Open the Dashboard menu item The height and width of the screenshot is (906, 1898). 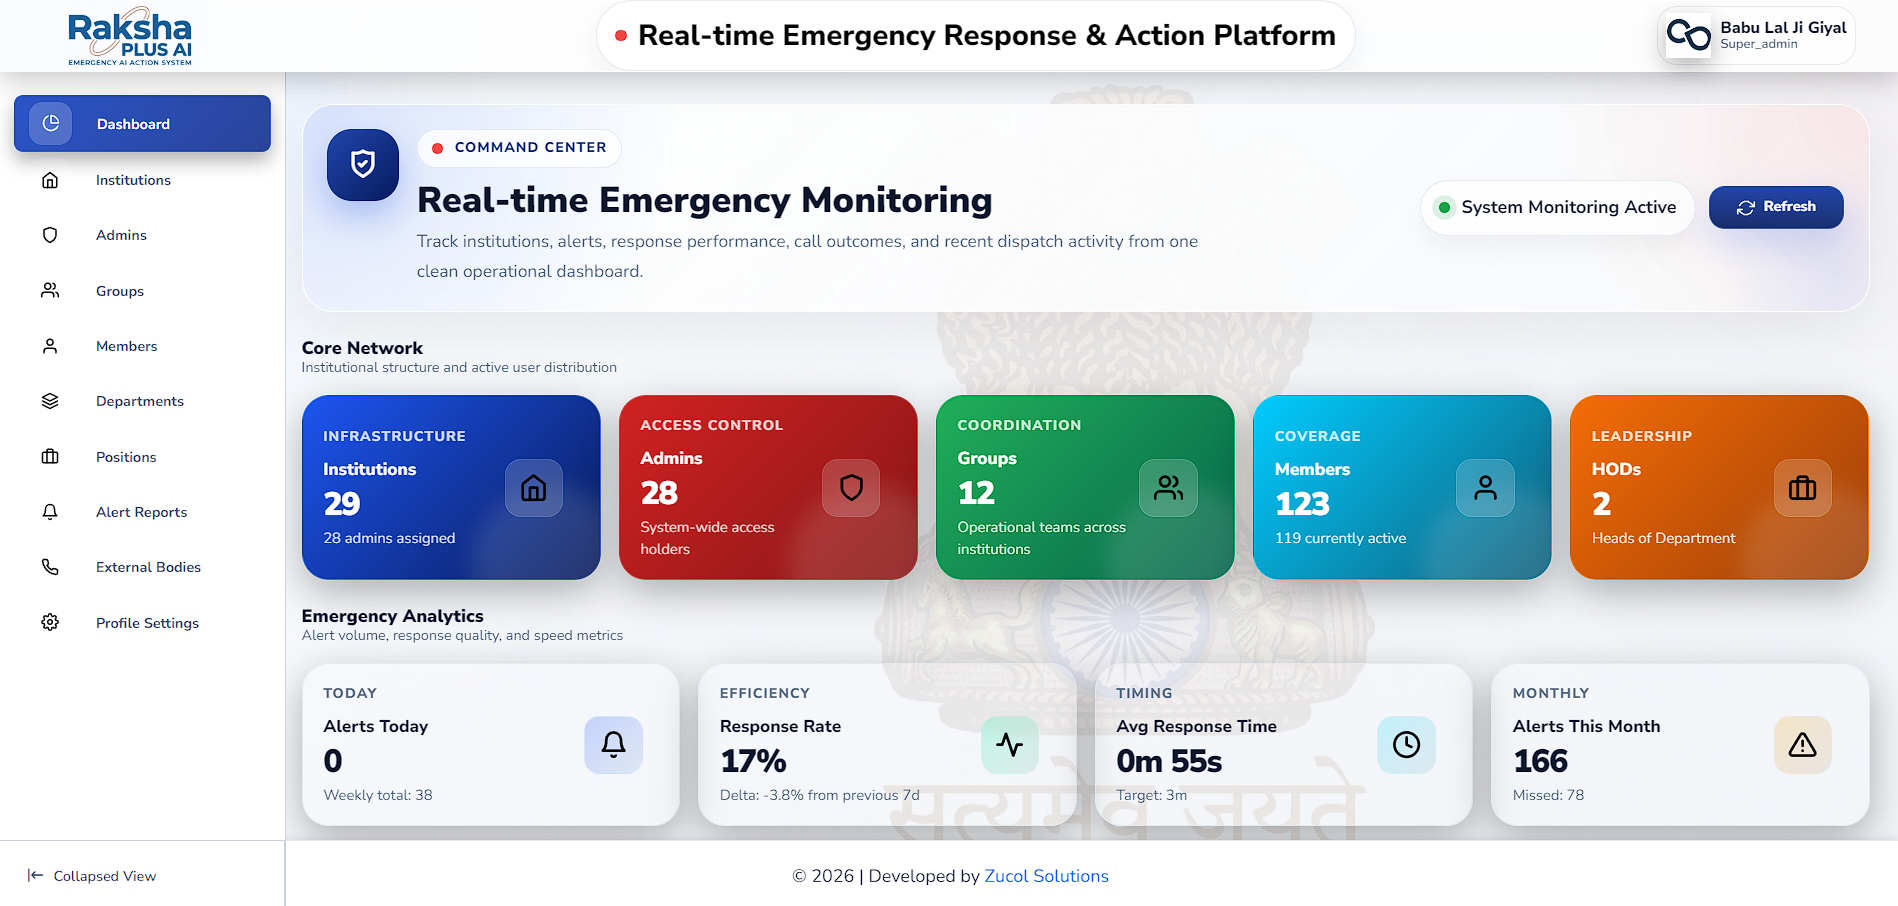click(142, 124)
